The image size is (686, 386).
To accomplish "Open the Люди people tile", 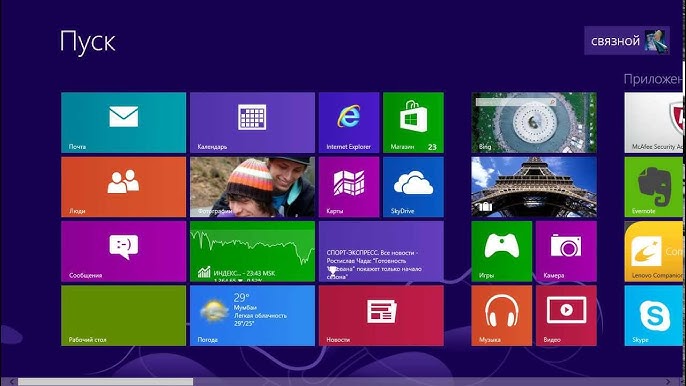I will tap(123, 187).
